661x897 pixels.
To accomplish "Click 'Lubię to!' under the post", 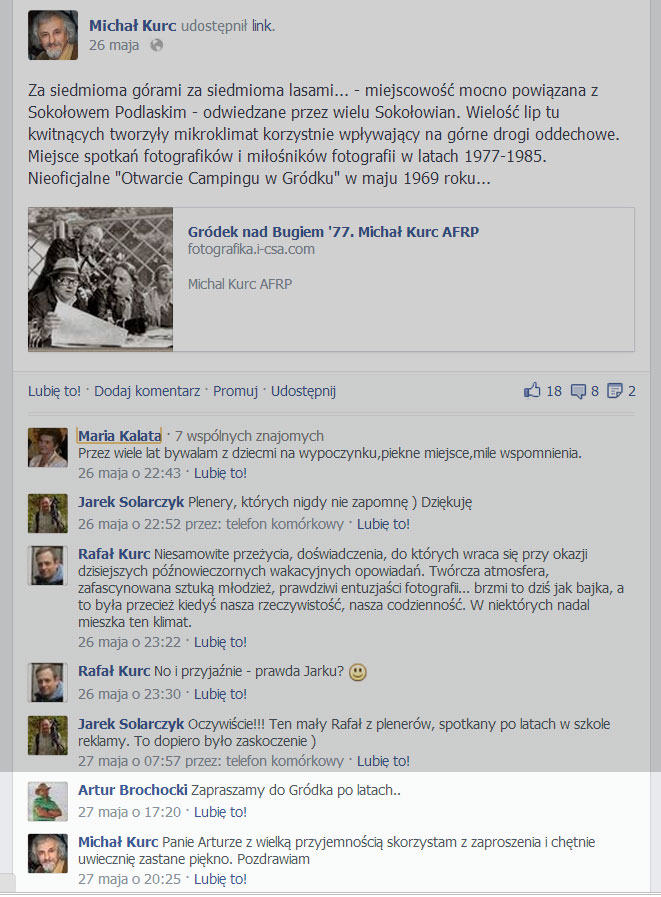I will pos(54,391).
